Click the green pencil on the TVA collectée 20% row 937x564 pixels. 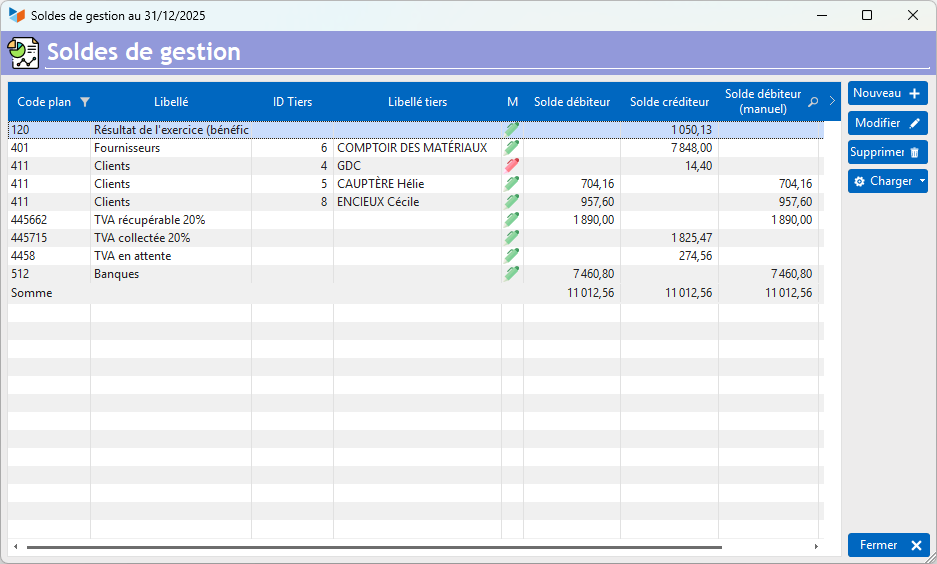[x=512, y=238]
